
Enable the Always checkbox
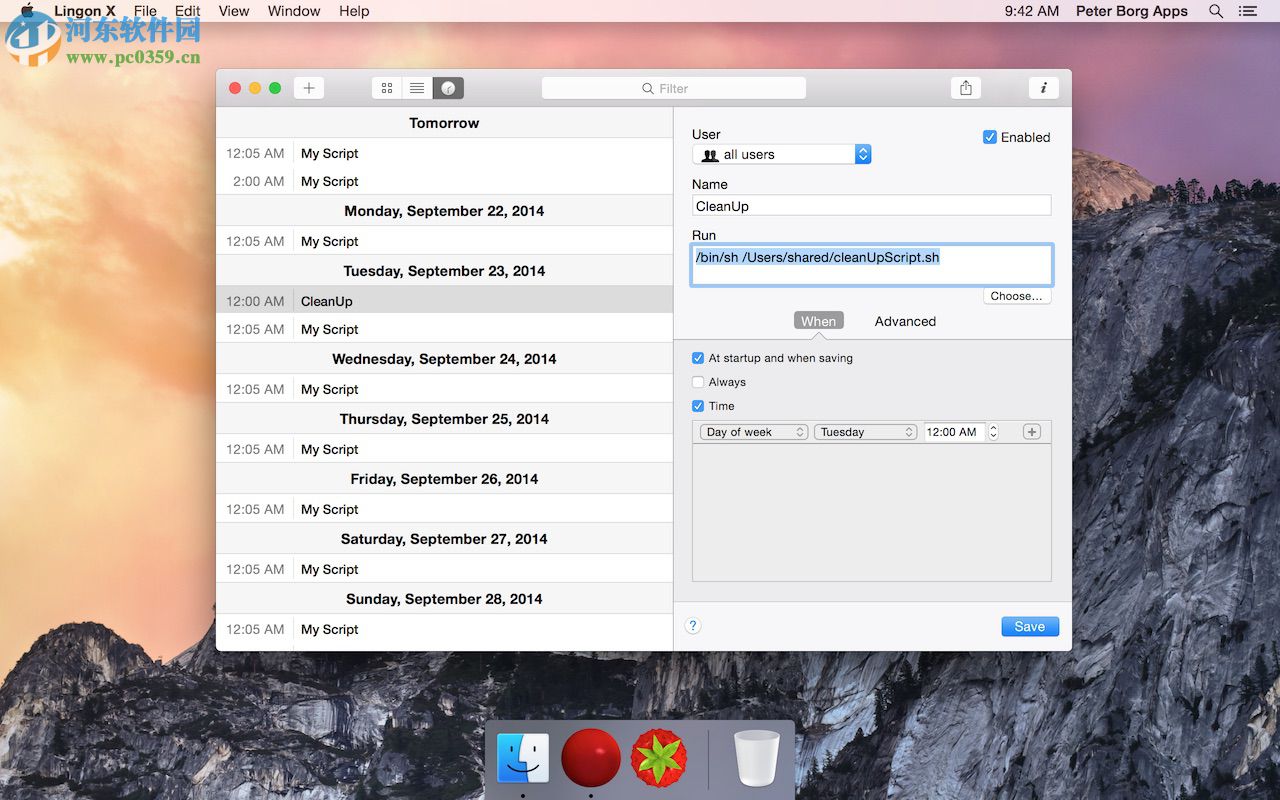click(x=698, y=382)
